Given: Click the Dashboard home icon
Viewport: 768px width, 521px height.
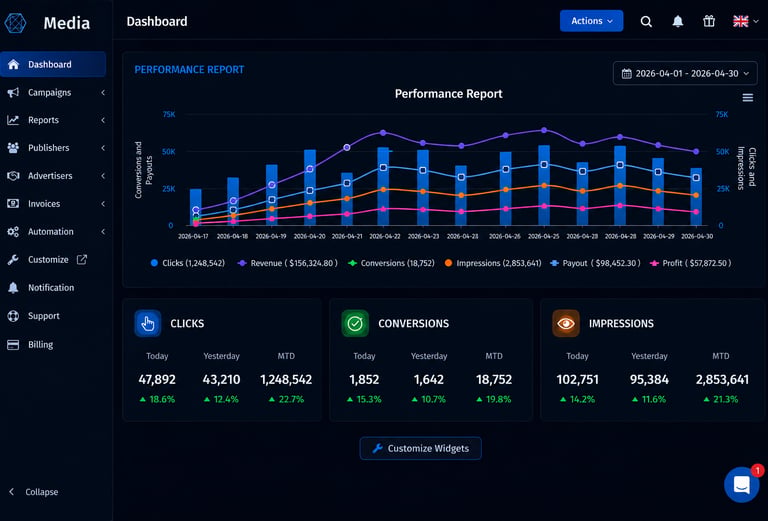Looking at the screenshot, I should [x=13, y=65].
